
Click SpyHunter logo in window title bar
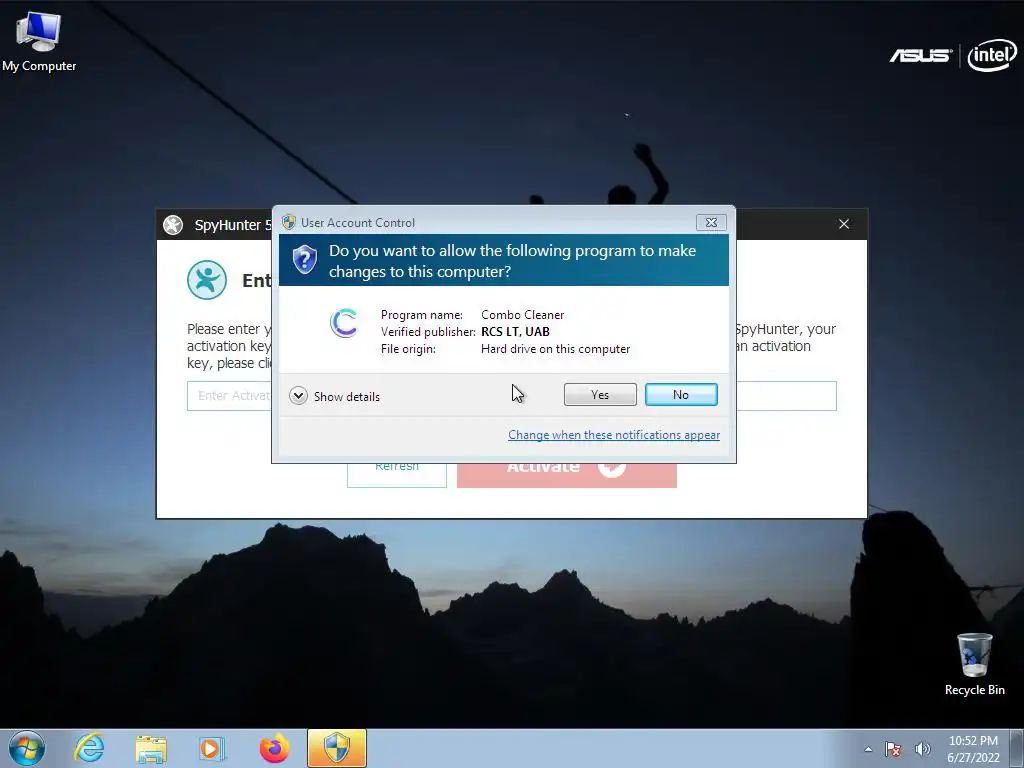[x=173, y=225]
